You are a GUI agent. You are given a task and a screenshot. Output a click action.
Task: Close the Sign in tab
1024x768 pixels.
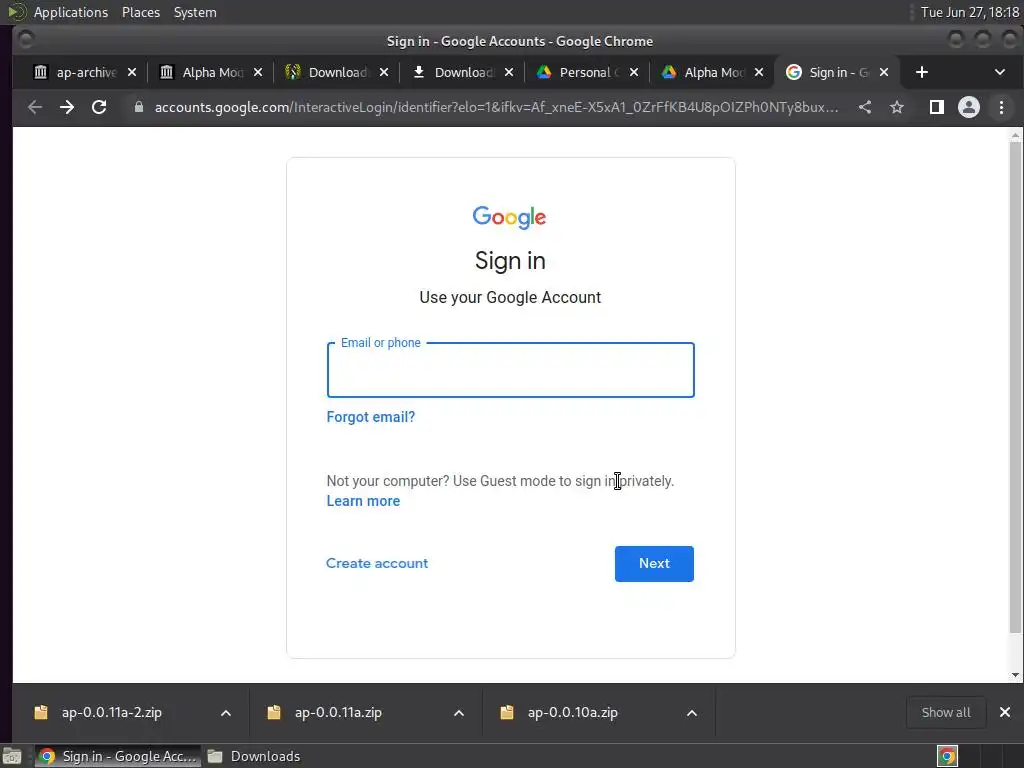(884, 72)
